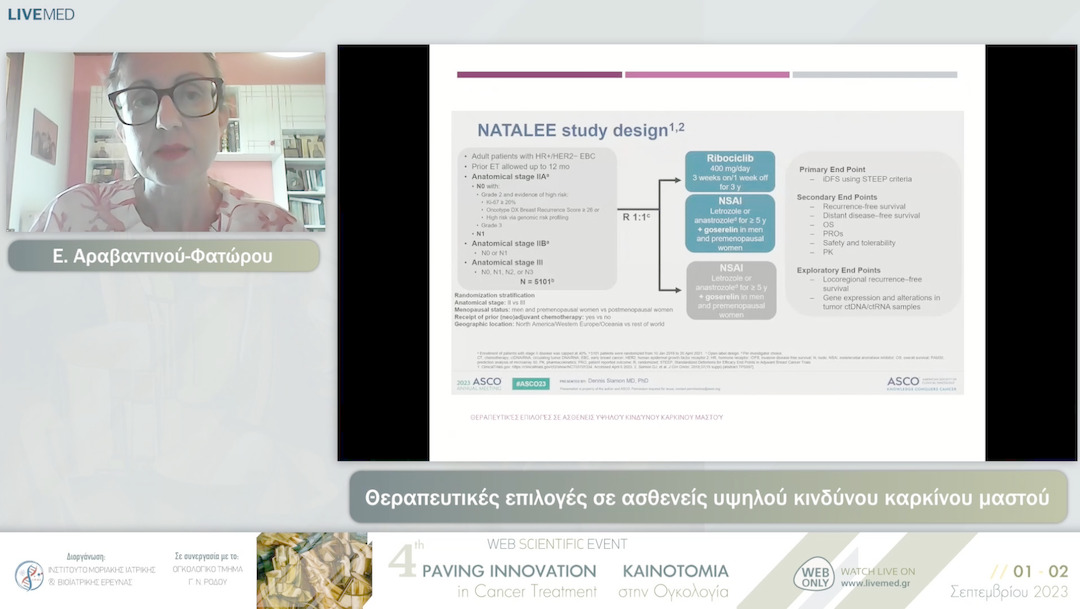Click "Primary End Point" heading
Screen dimensions: 1080x609
[832, 169]
